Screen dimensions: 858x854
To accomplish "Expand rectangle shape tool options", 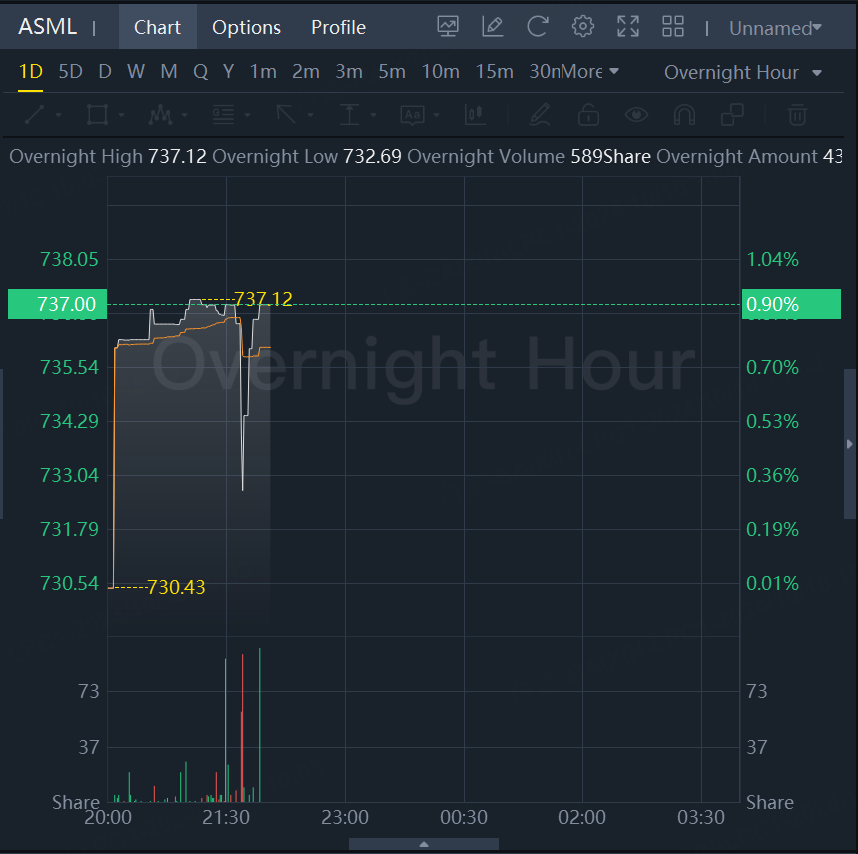I will 121,115.
